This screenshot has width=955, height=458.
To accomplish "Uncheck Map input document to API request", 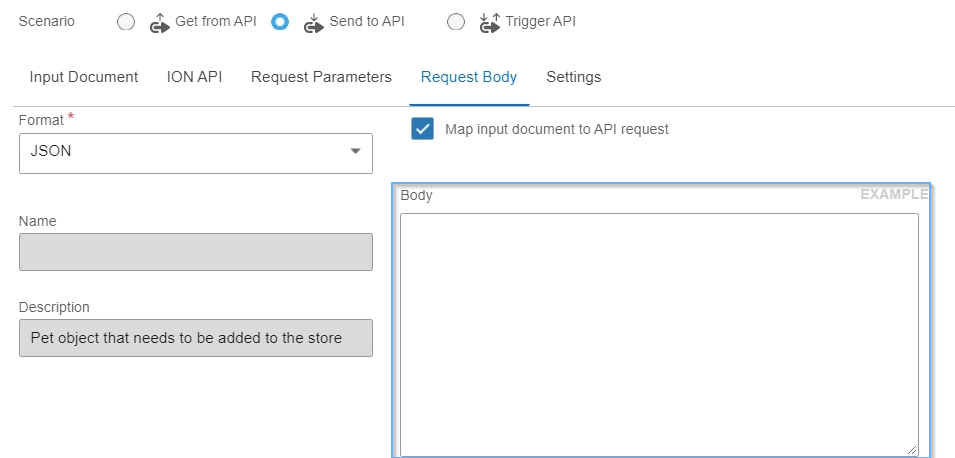I will tap(422, 129).
